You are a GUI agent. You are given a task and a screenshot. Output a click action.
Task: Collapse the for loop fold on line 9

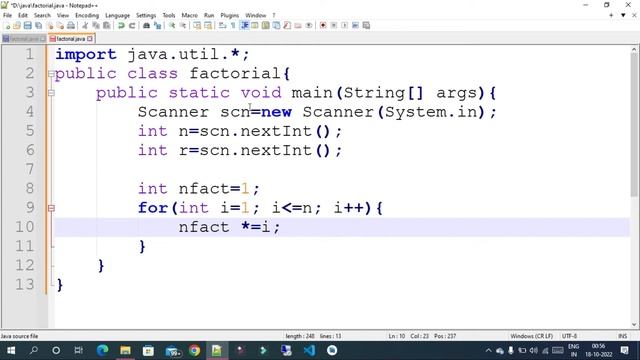[51, 208]
